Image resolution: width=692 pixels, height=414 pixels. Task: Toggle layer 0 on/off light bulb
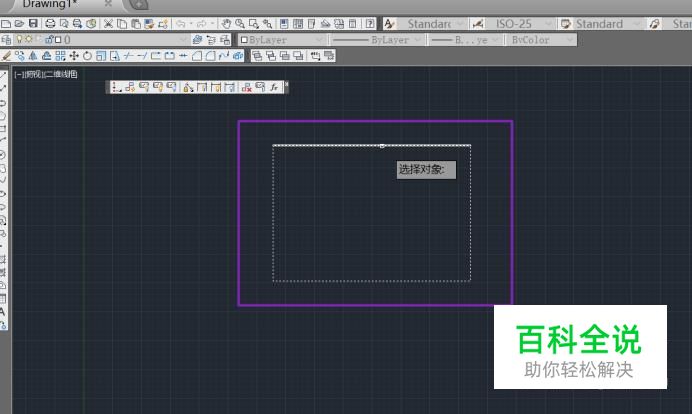pyautogui.click(x=19, y=39)
